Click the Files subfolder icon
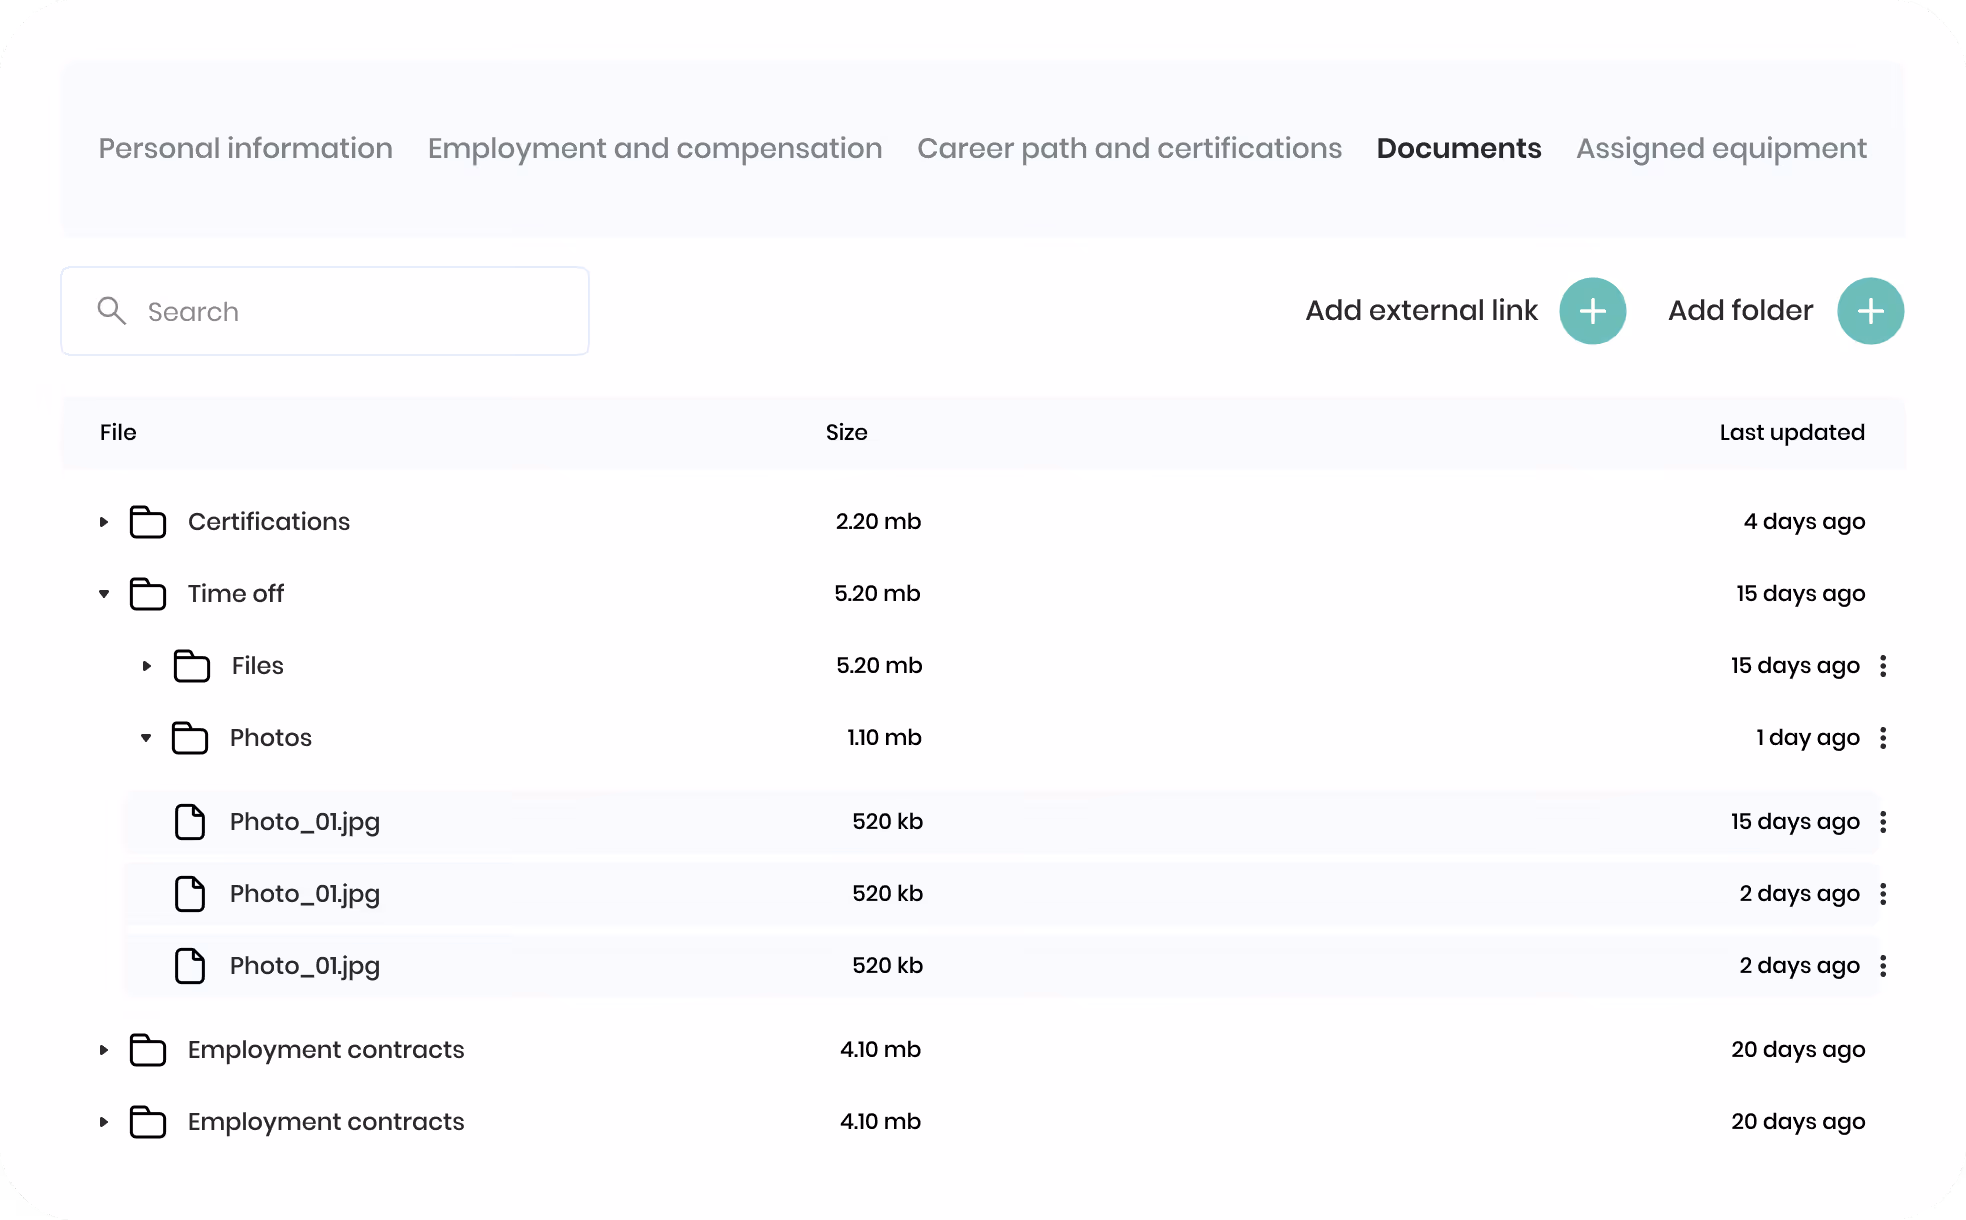1966x1220 pixels. click(192, 666)
